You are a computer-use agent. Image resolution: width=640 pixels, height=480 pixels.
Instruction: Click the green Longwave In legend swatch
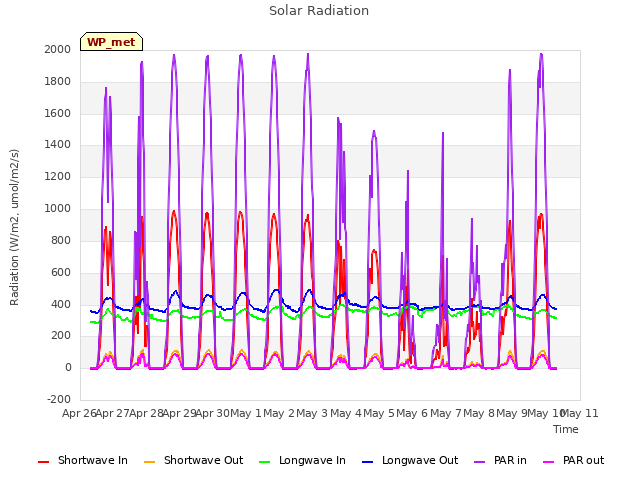point(264,462)
